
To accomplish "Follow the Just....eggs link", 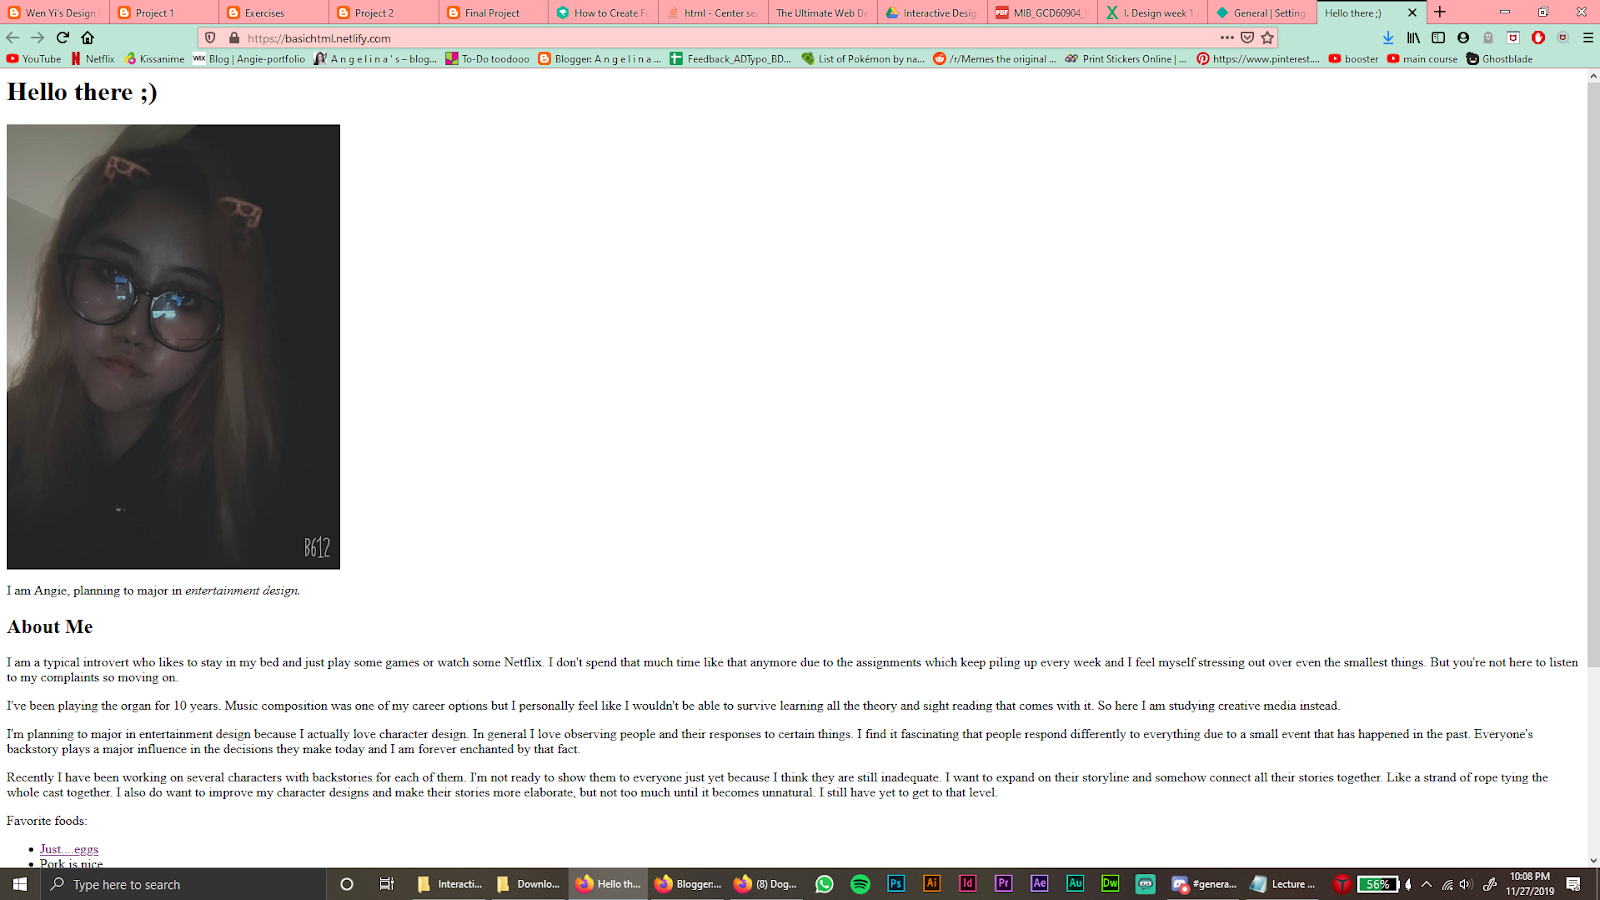I will point(69,849).
